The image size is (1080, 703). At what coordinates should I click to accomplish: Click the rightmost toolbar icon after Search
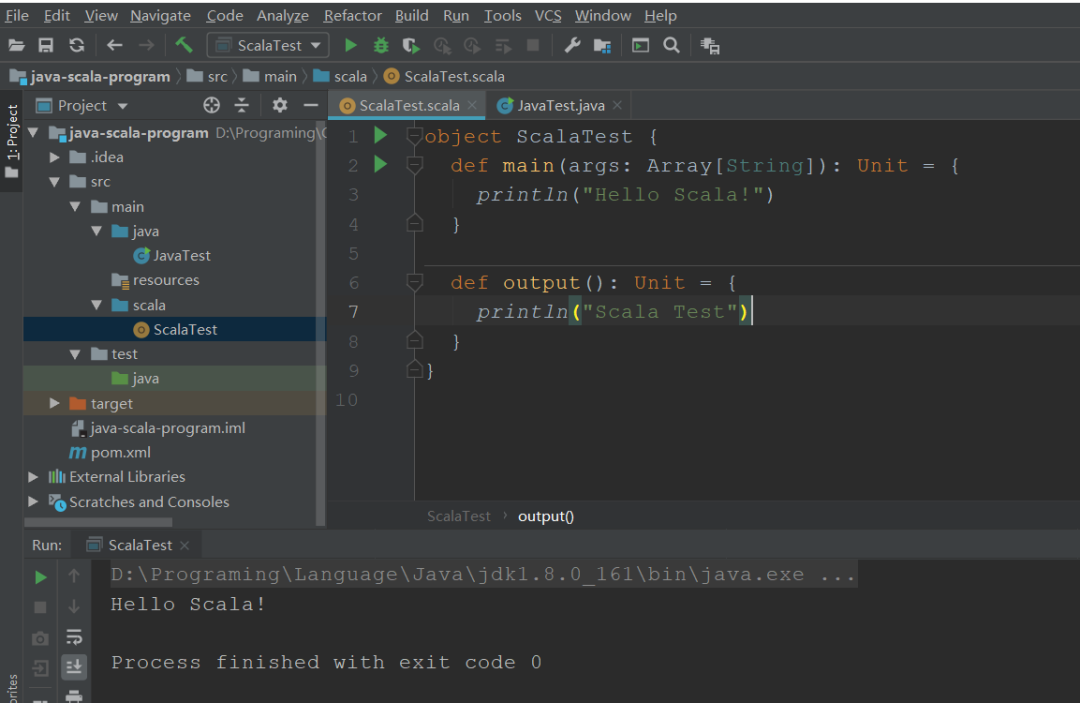[x=710, y=46]
